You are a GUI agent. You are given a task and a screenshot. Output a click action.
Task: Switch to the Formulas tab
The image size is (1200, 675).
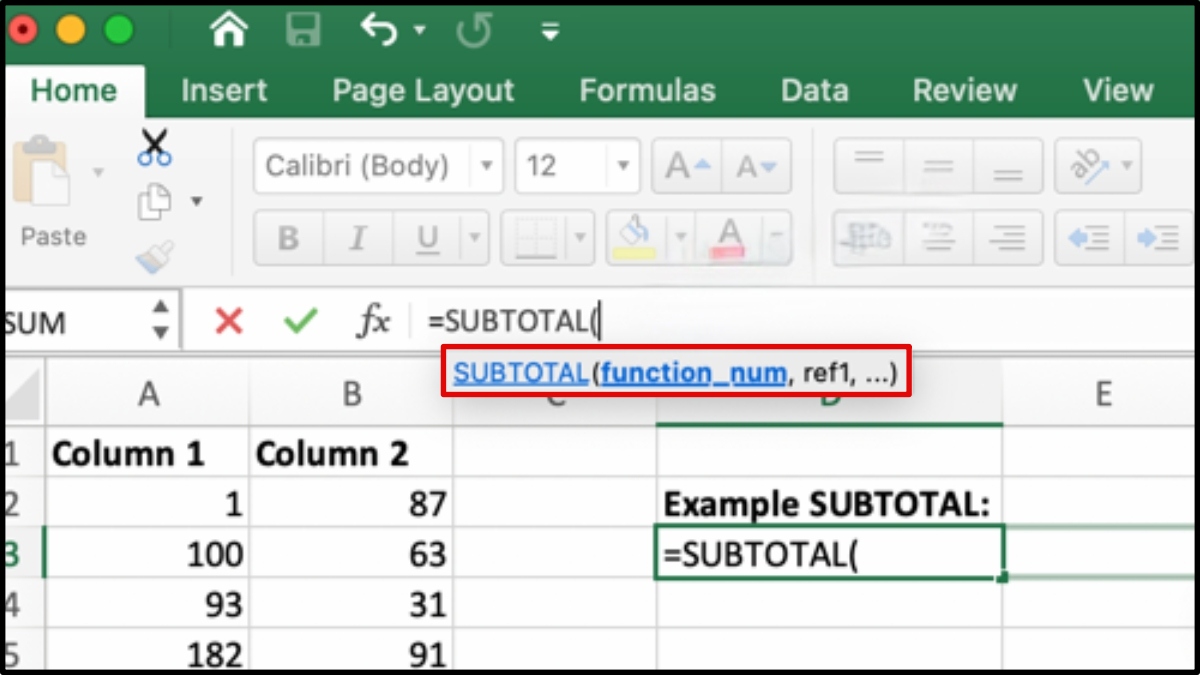[x=647, y=91]
